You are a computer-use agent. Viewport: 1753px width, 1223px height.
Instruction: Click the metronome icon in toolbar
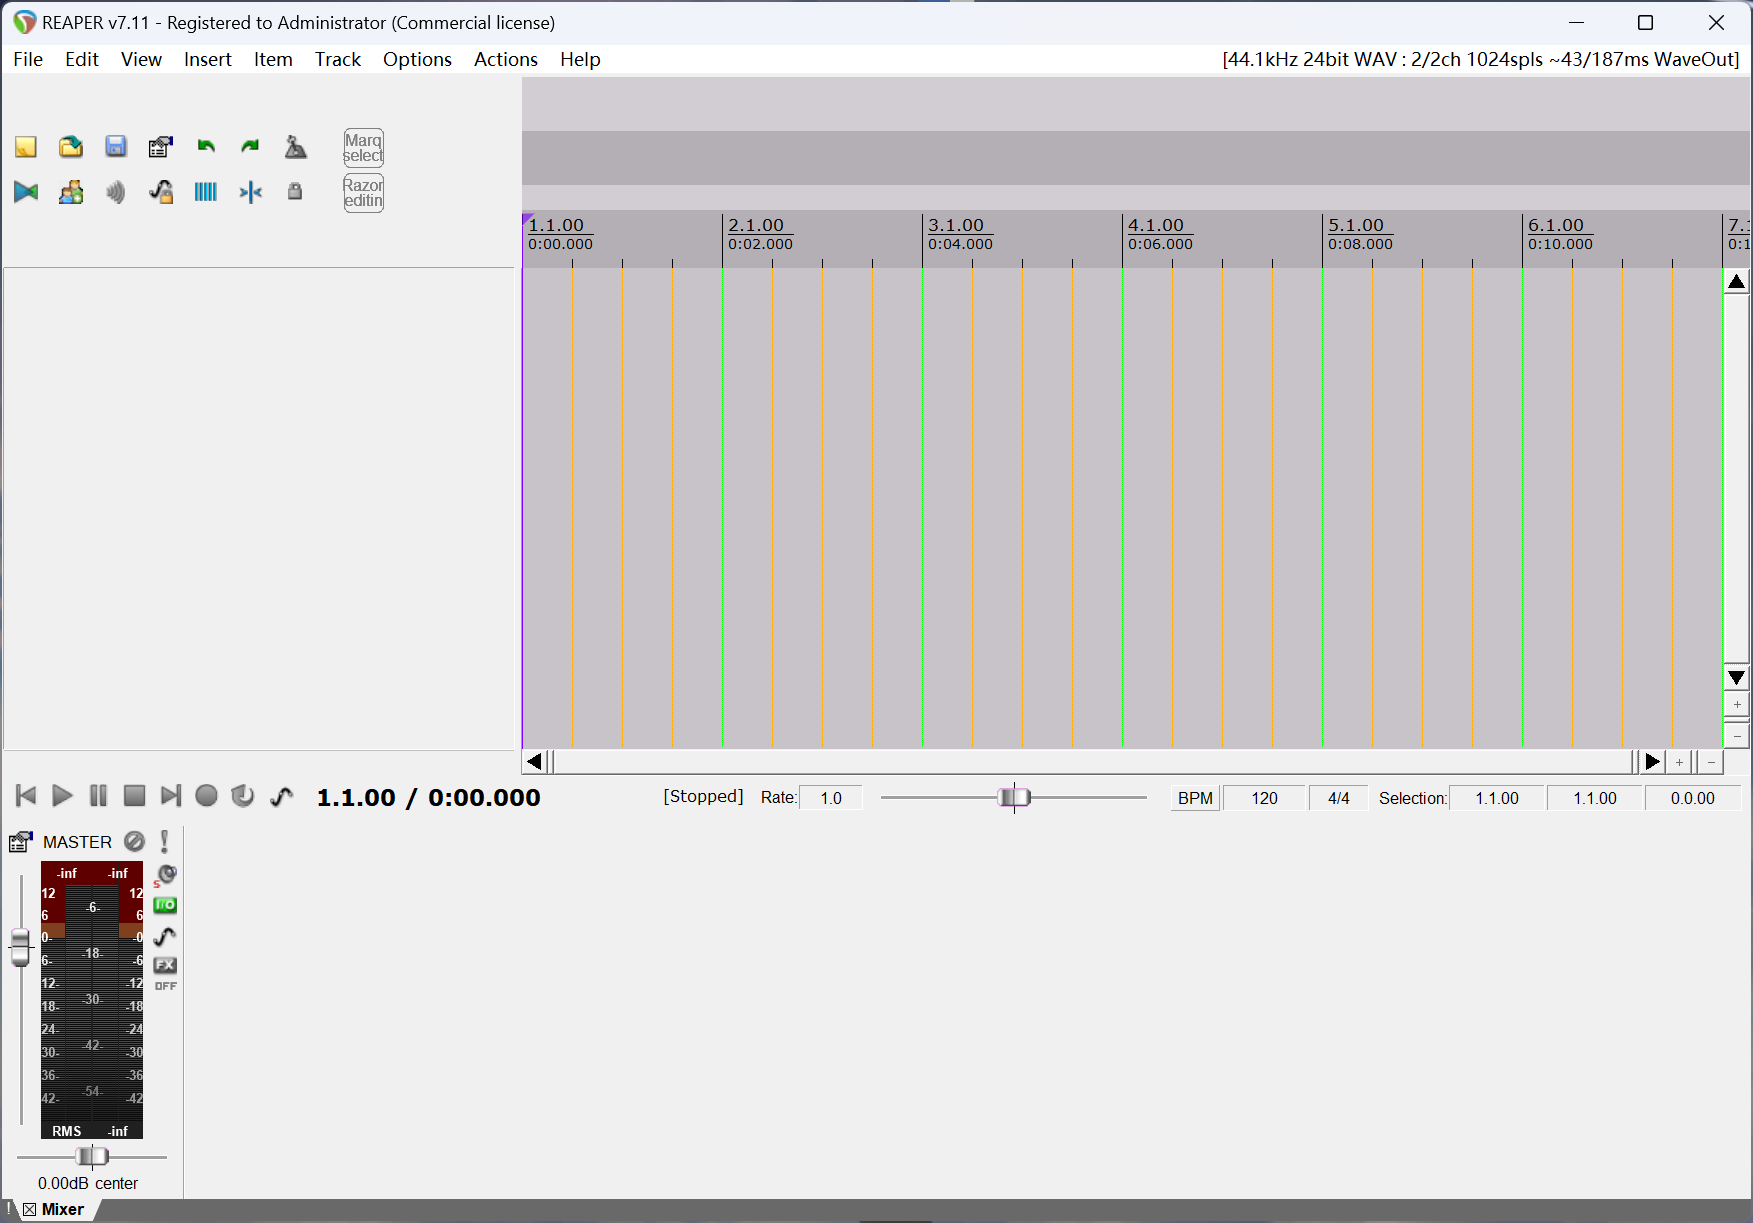point(295,147)
